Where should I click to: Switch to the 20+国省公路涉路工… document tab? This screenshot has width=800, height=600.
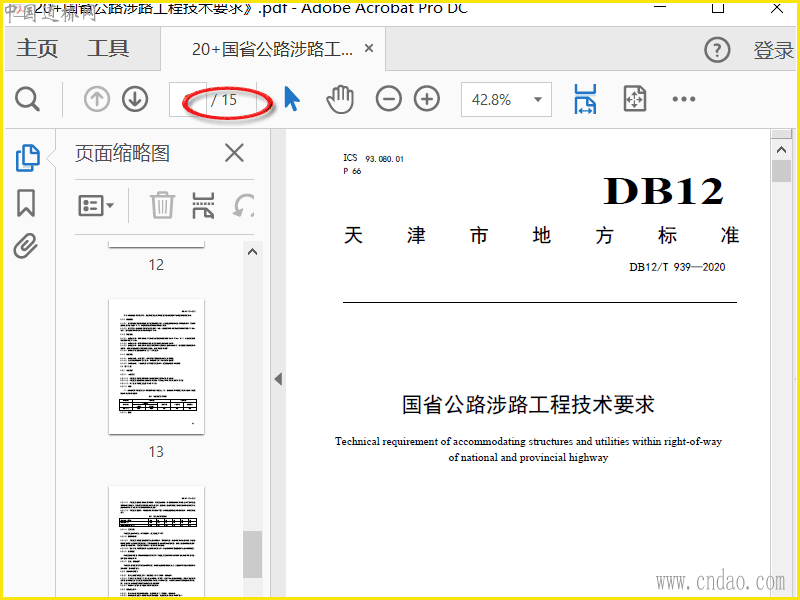click(272, 49)
